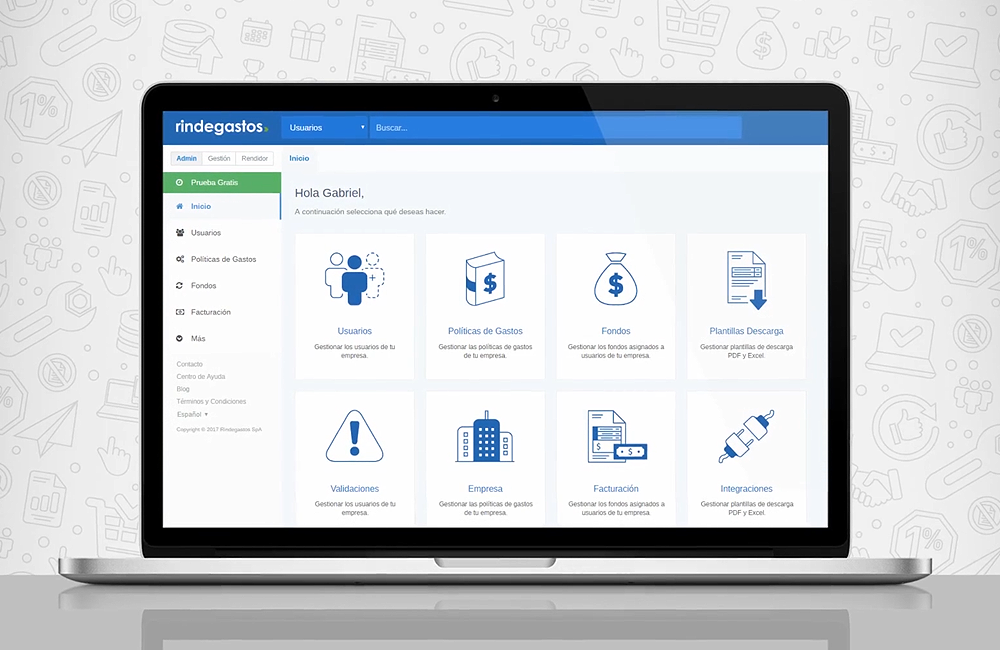Switch to the Gestión role toggle
The image size is (1000, 650).
[219, 158]
